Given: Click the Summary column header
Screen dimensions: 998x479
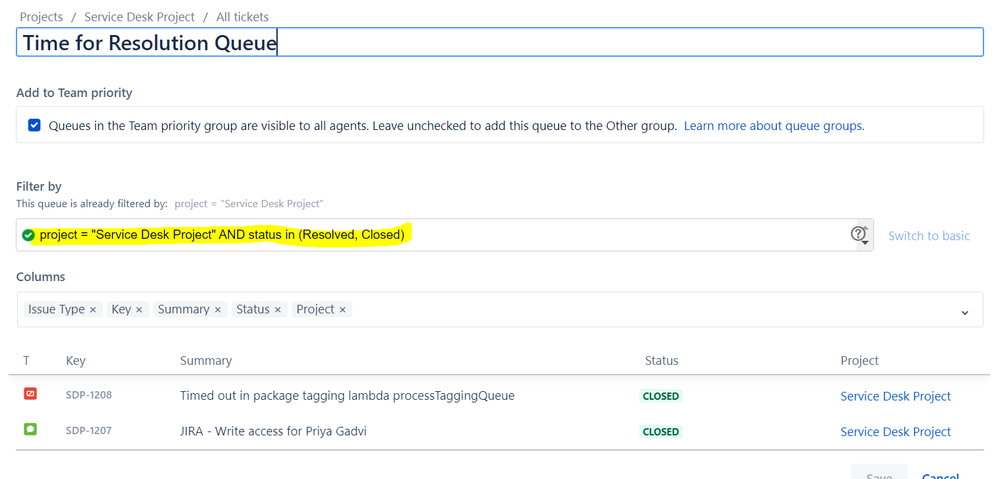Looking at the screenshot, I should pos(206,361).
